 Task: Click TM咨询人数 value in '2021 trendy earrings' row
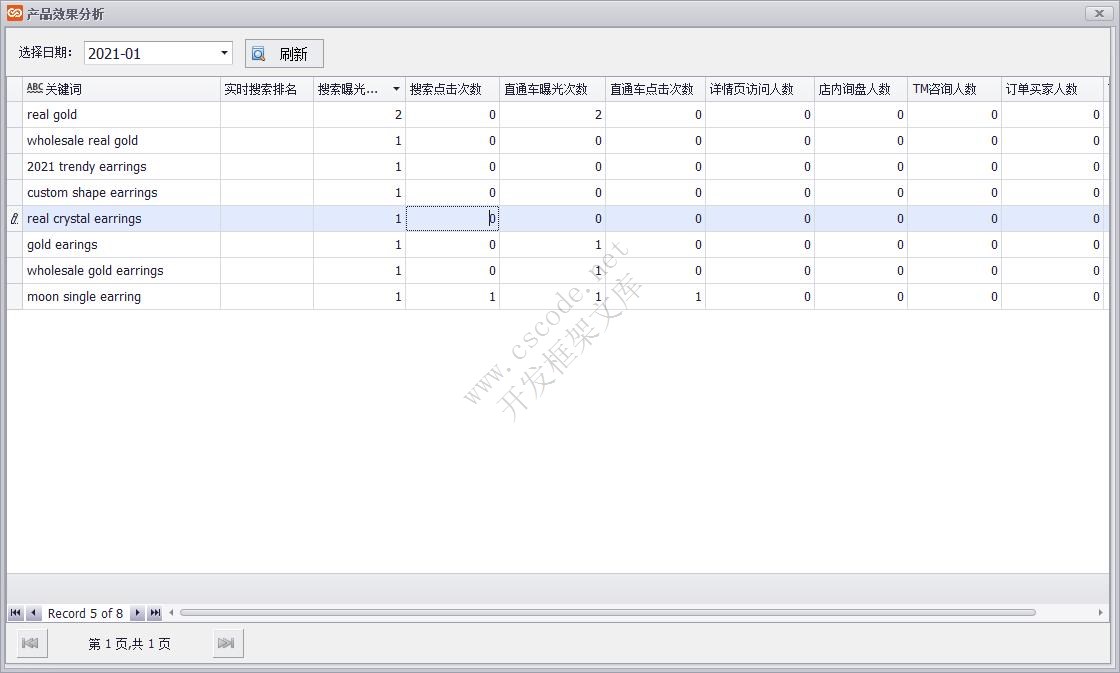954,166
